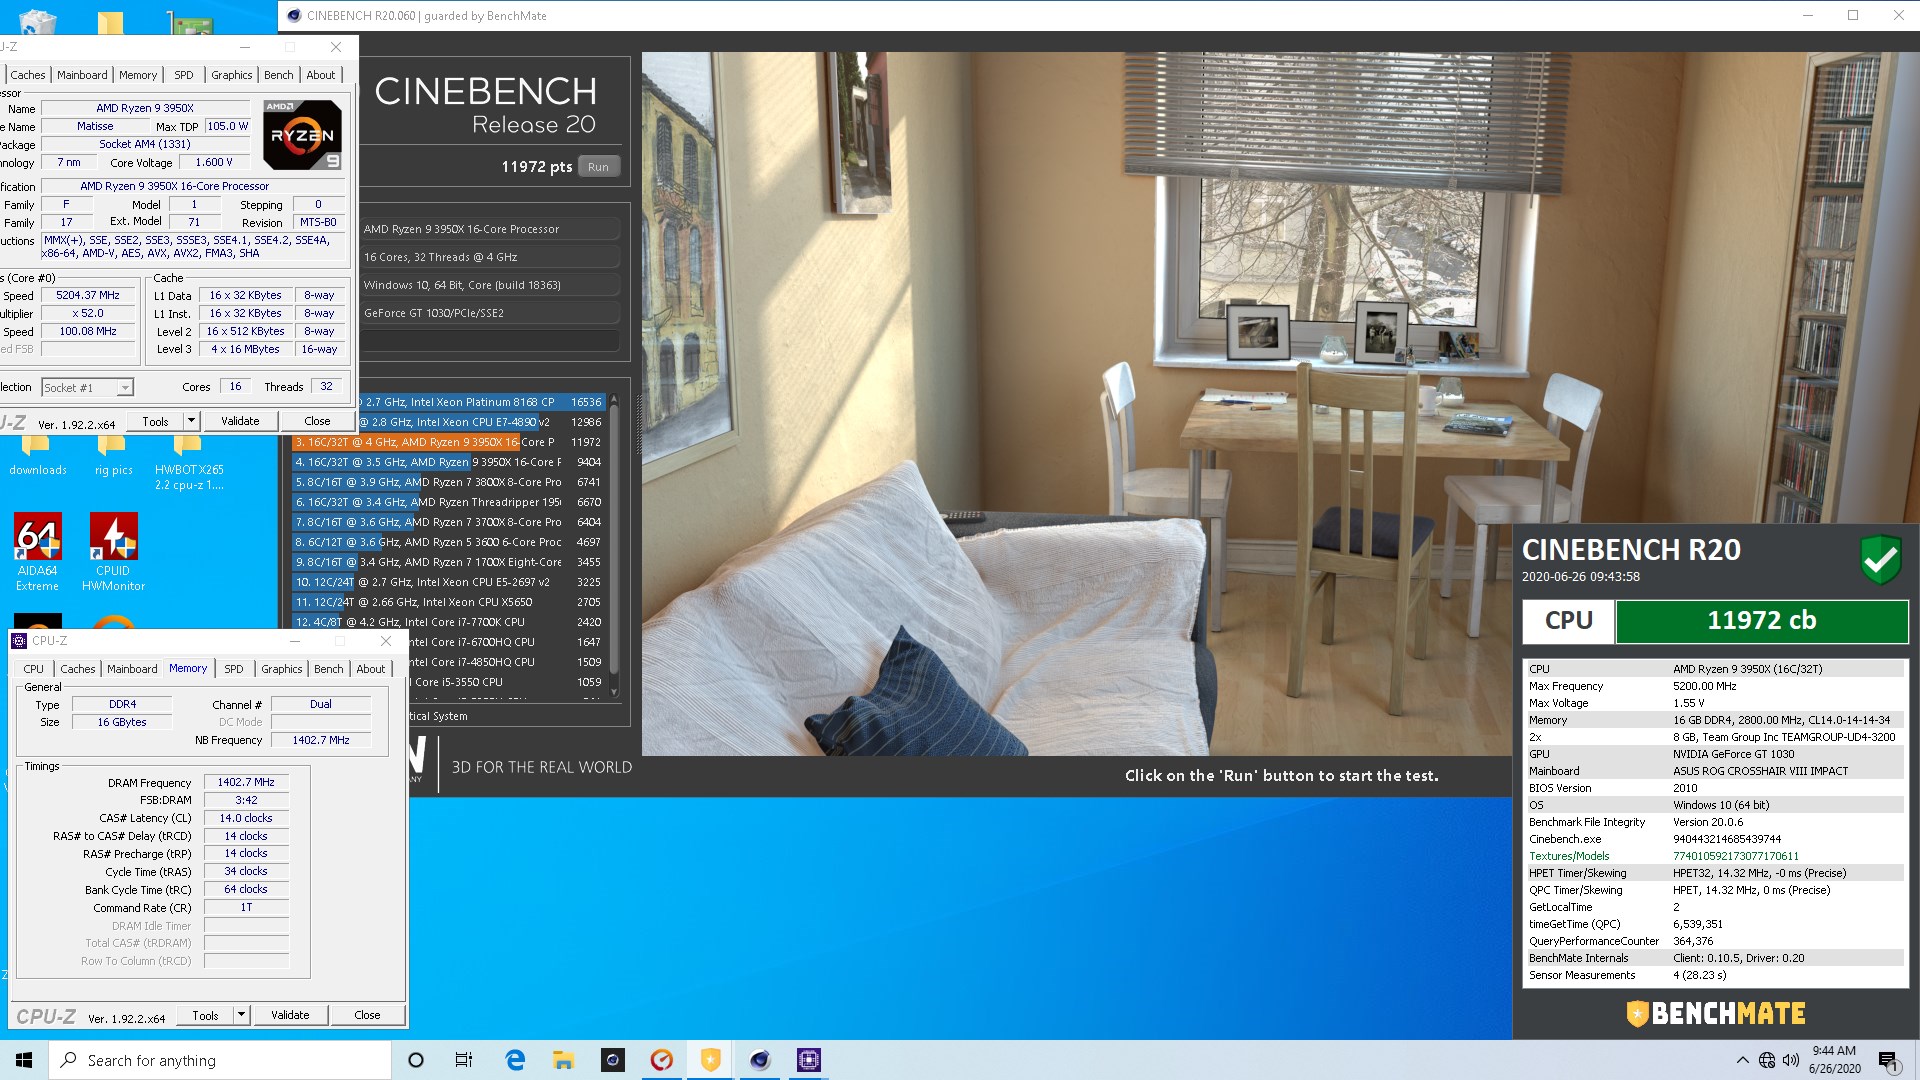
Task: Select the CPUID HWMonitor desktop icon
Action: (113, 551)
